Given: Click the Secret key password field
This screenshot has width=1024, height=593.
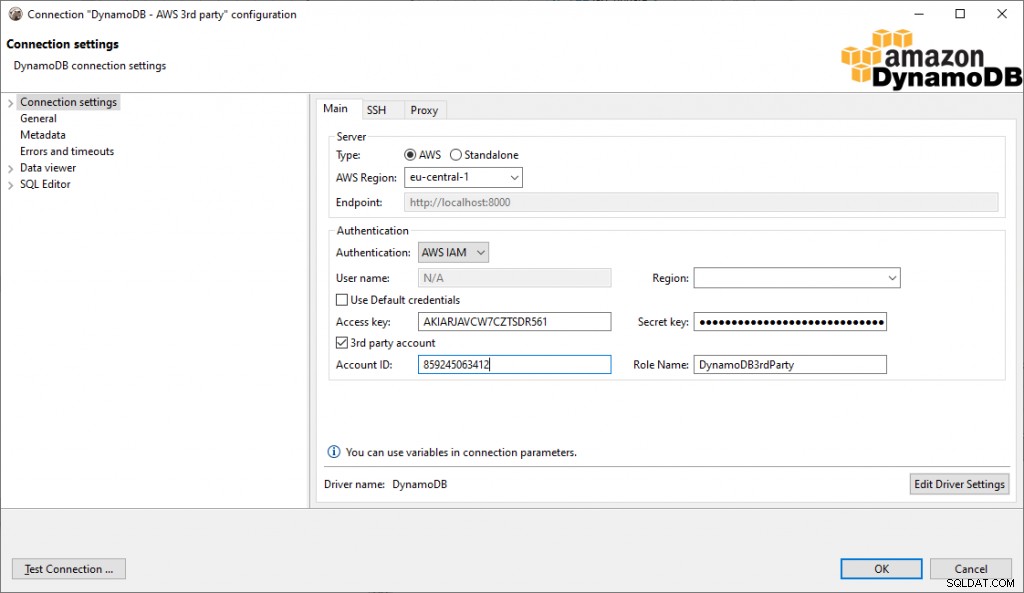Looking at the screenshot, I should (790, 321).
